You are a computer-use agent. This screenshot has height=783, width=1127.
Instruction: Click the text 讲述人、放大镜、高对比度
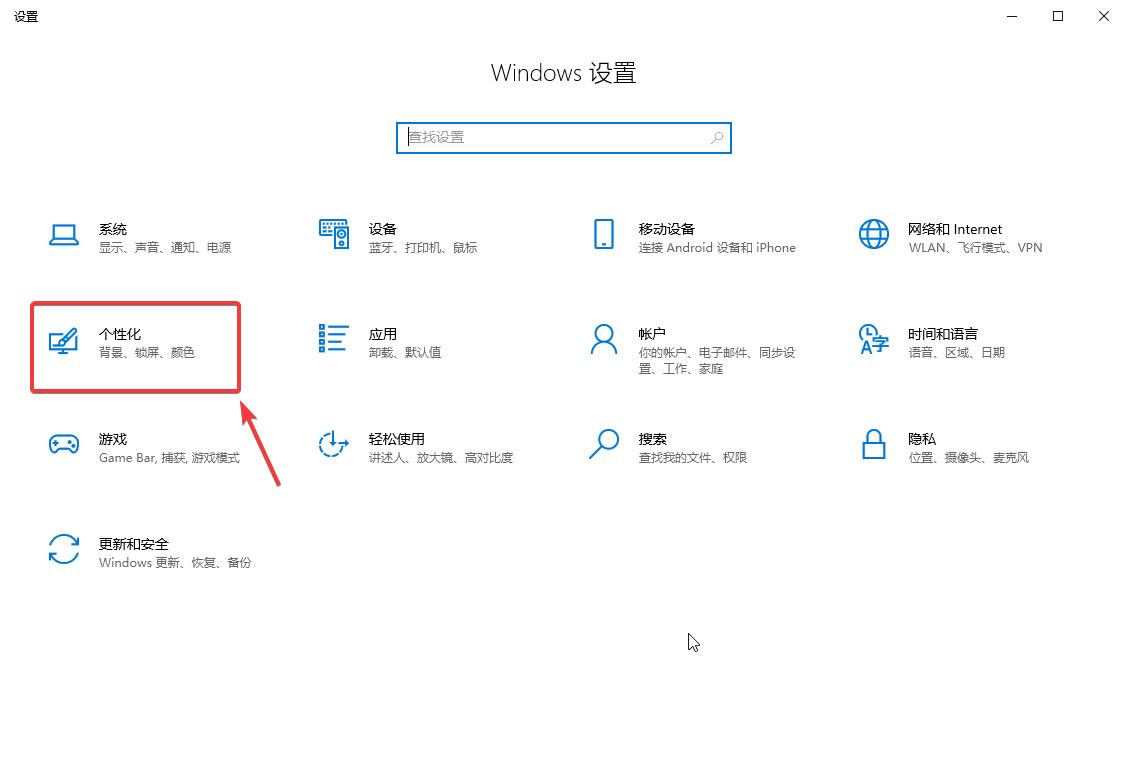point(441,458)
